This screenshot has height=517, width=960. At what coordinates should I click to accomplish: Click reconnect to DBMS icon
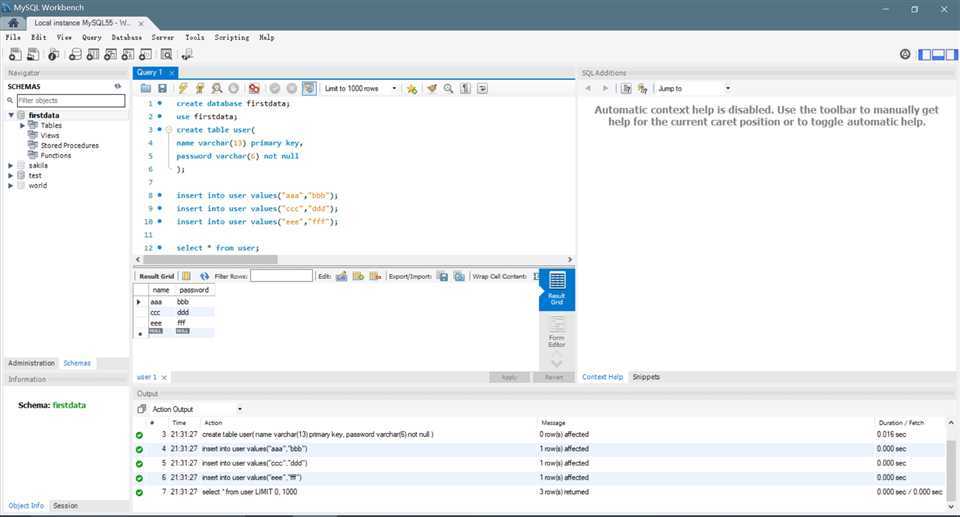187,55
